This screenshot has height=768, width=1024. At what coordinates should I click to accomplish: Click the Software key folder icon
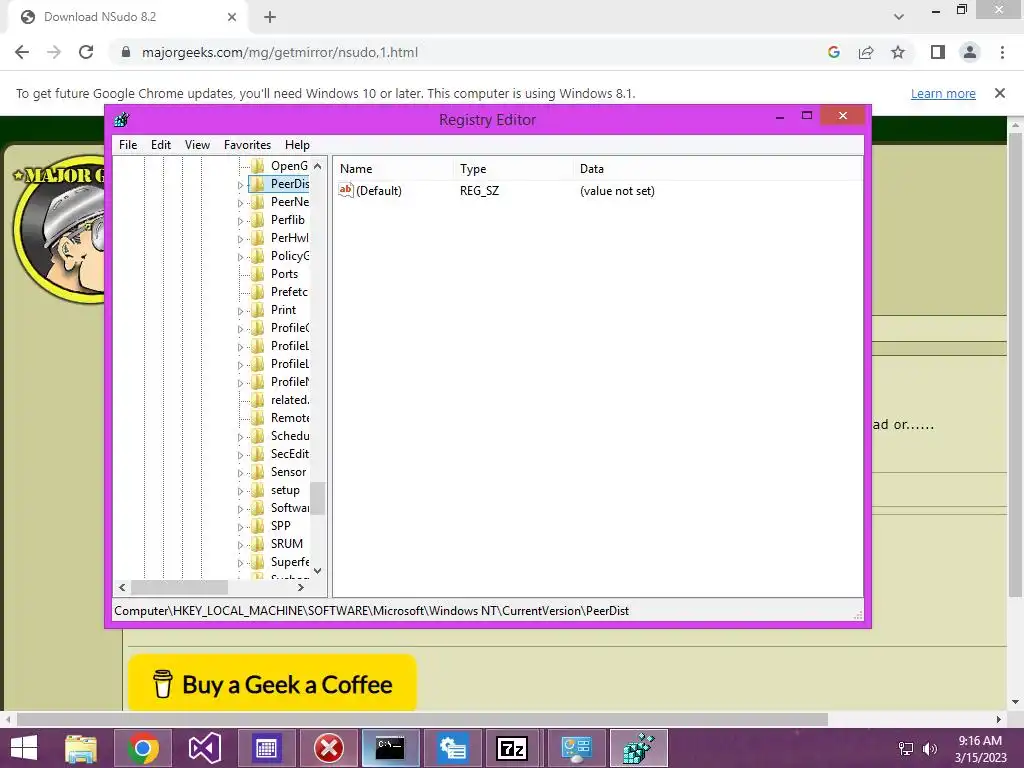(x=258, y=507)
